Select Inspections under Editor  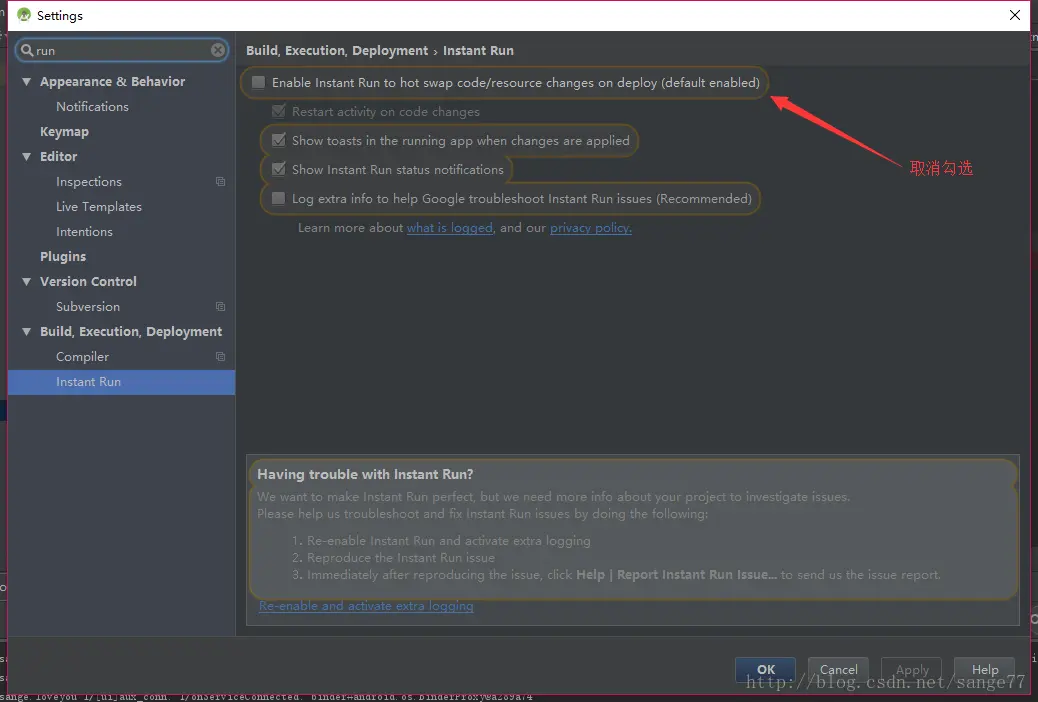point(89,181)
